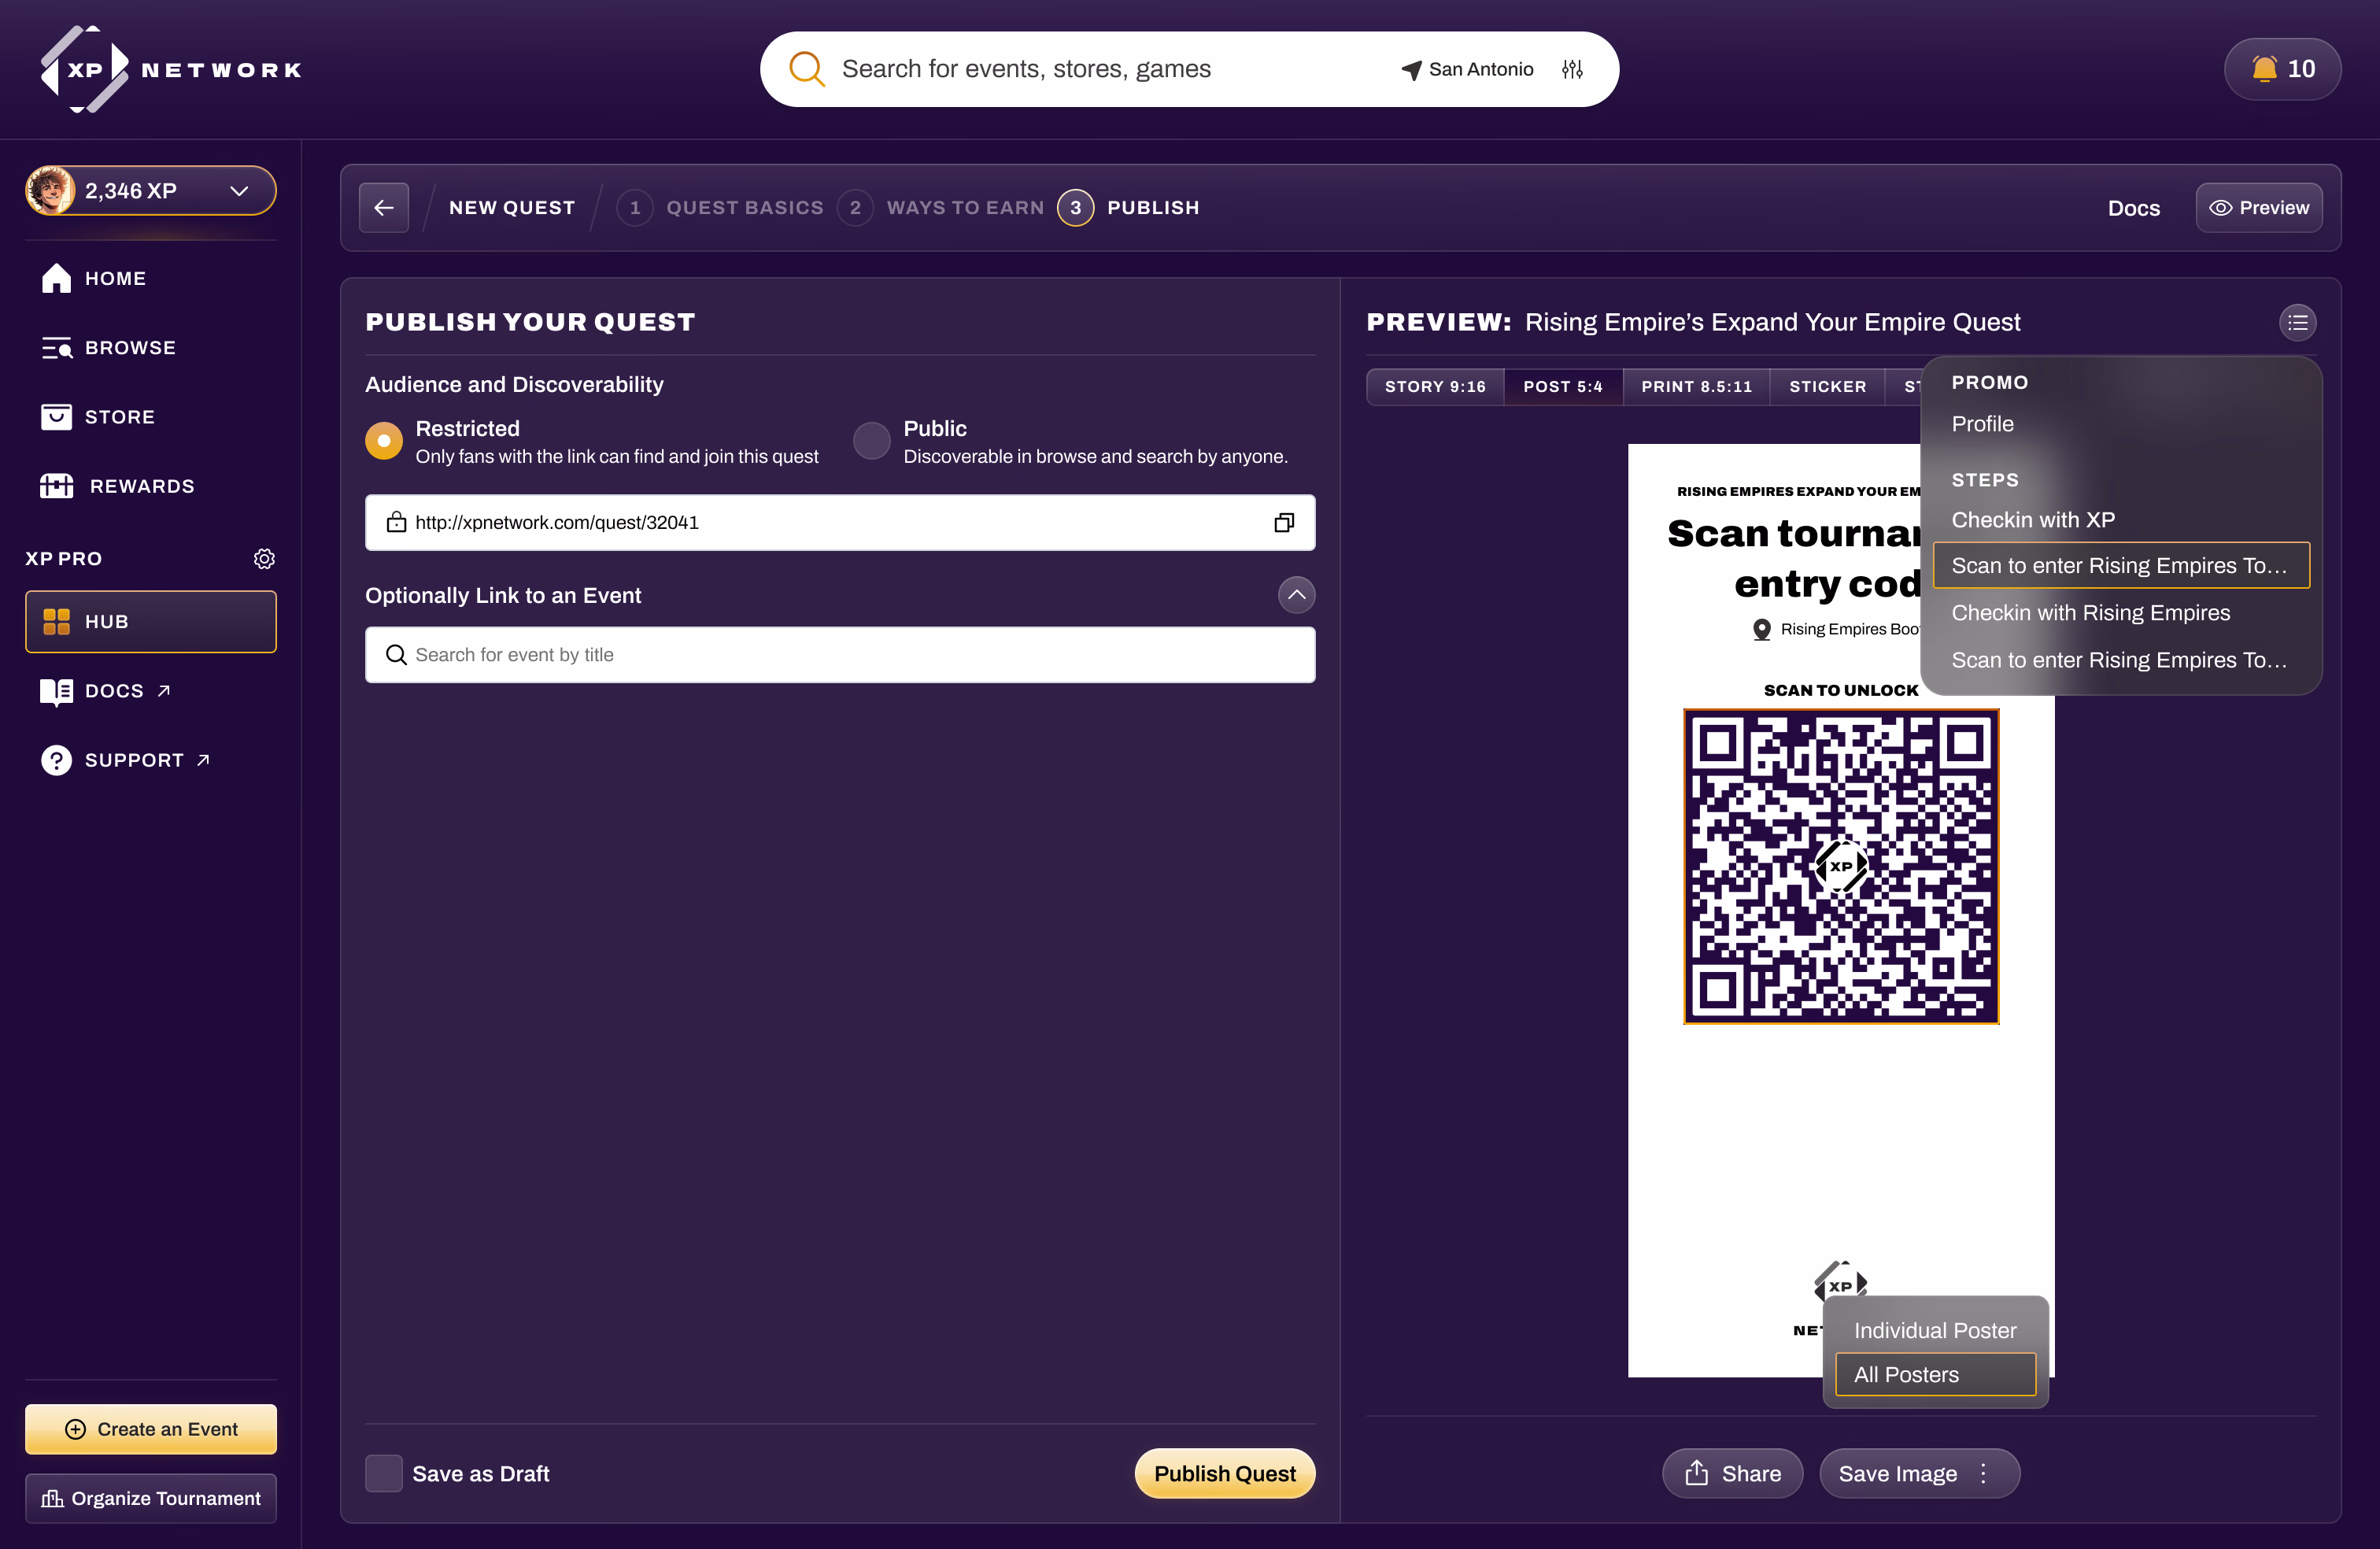
Task: Click the San Antonio location arrow
Action: coord(1411,70)
